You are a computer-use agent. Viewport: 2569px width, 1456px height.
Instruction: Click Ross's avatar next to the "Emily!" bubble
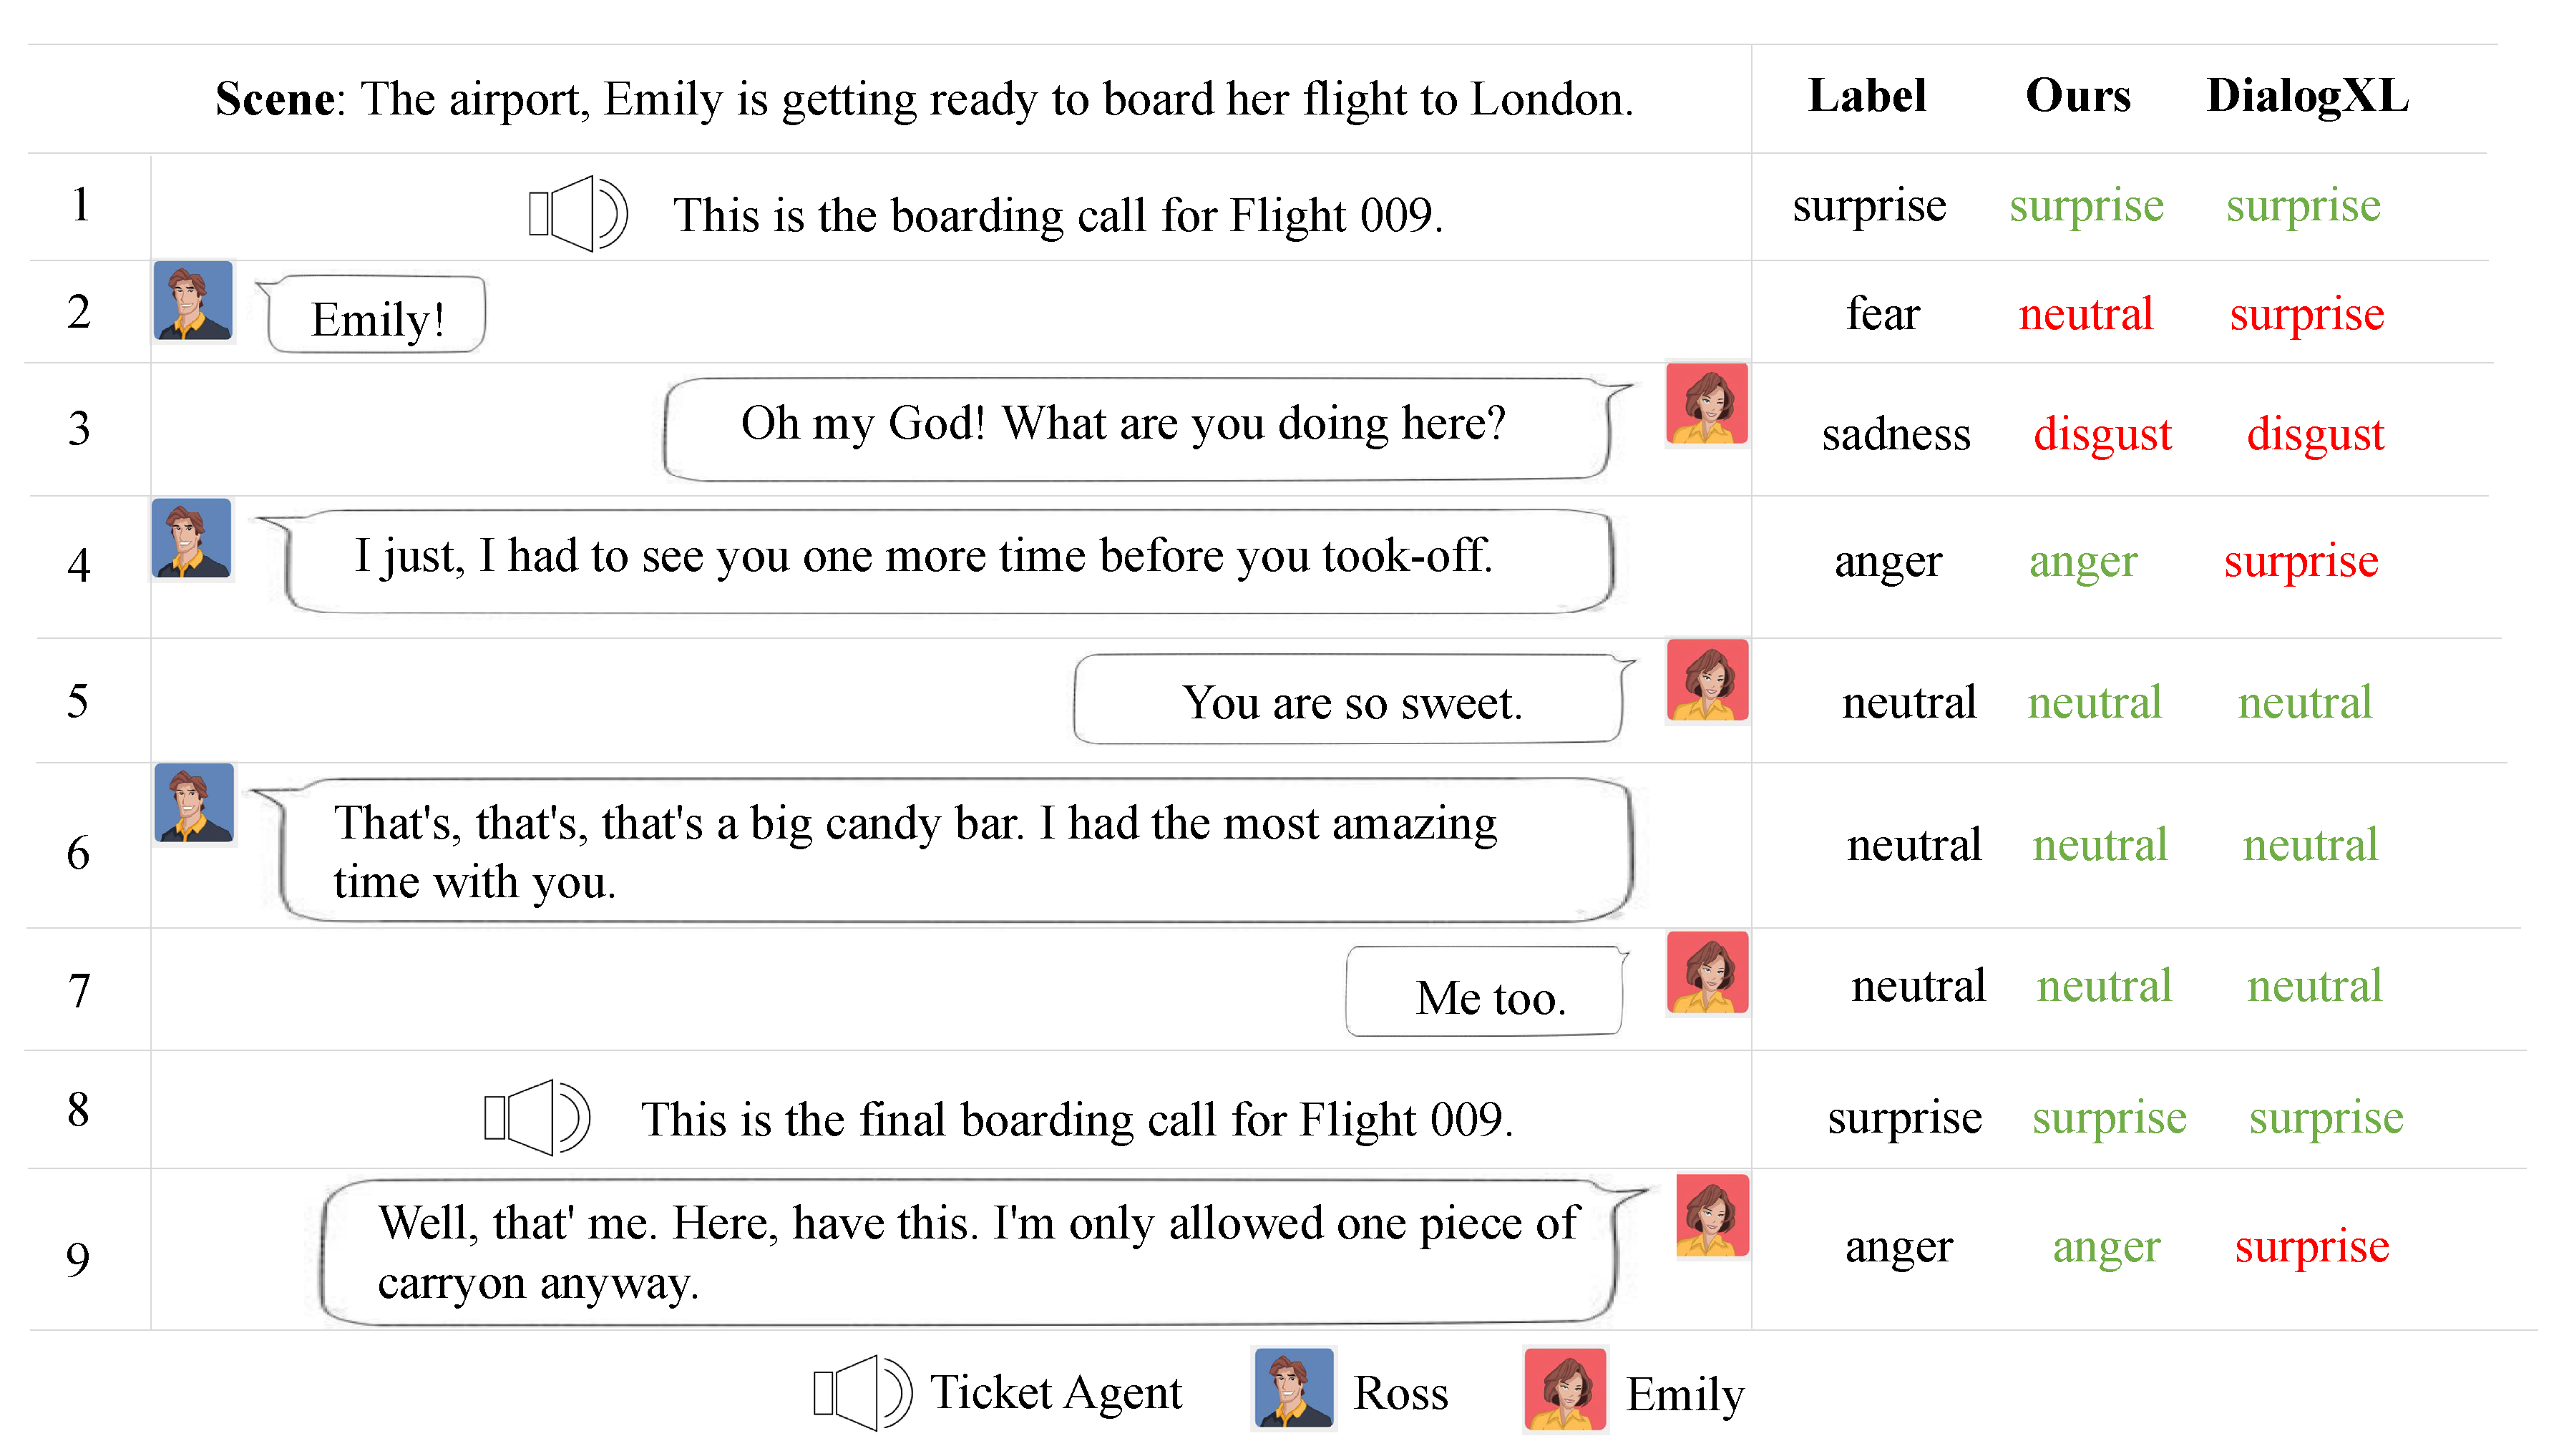[193, 301]
